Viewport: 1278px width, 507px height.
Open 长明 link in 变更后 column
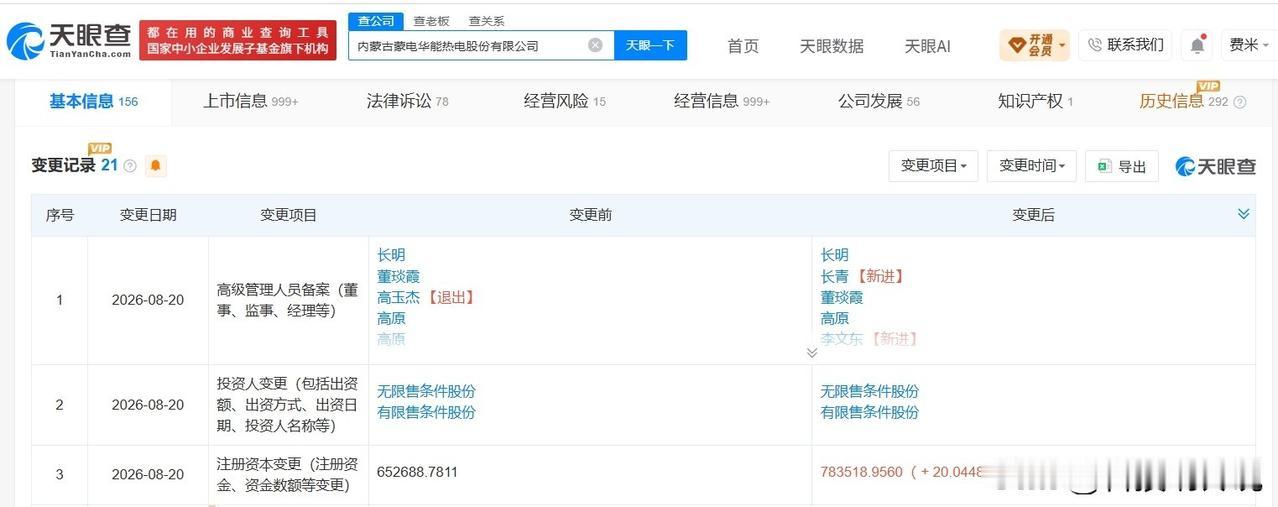[835, 255]
